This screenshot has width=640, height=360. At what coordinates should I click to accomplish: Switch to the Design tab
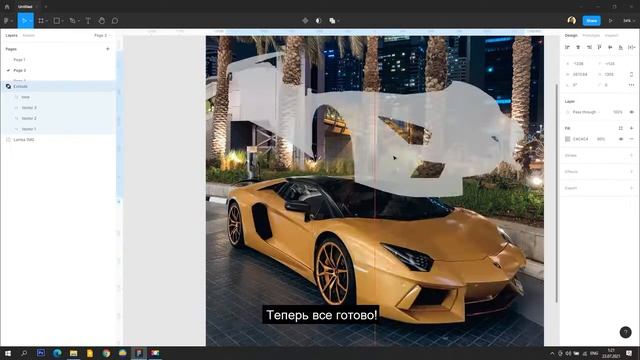point(571,36)
